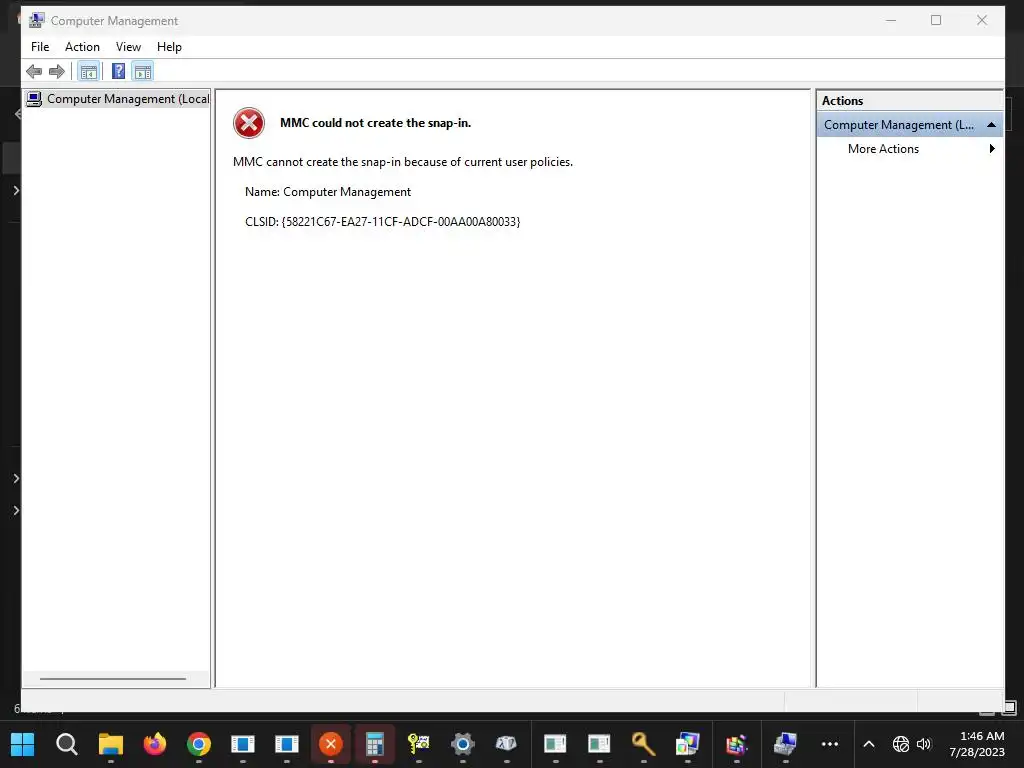Click the calculator-style taskbar icon
This screenshot has height=768, width=1024.
tap(374, 744)
